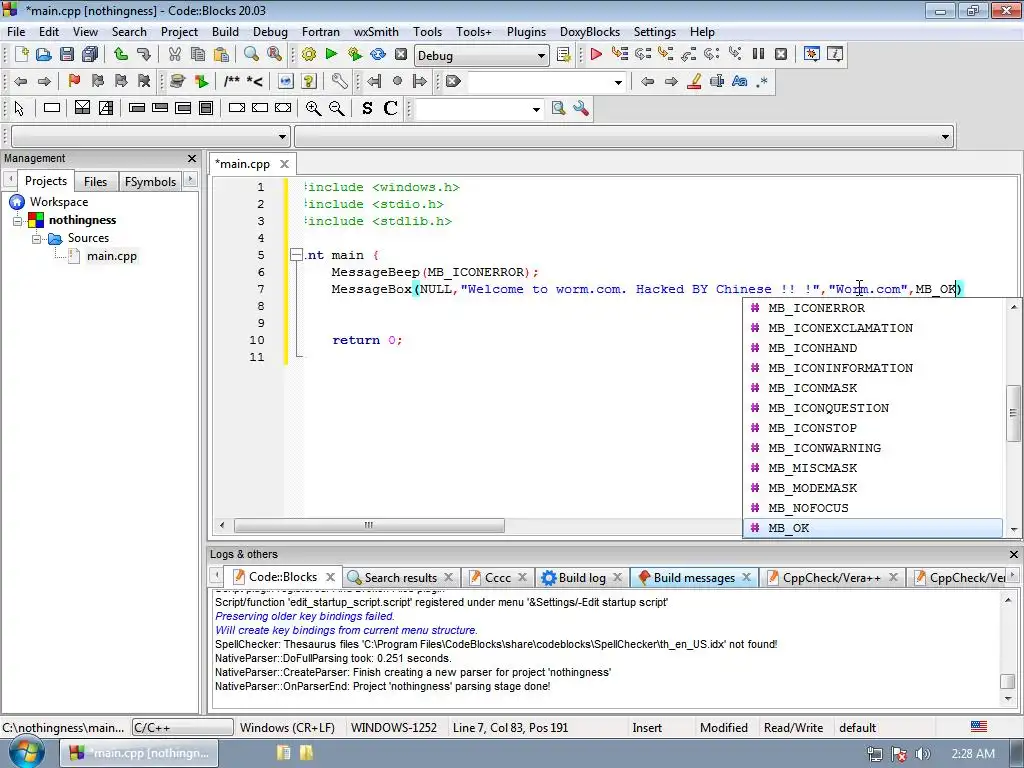This screenshot has width=1024, height=768.
Task: Open the File menu
Action: tap(16, 31)
